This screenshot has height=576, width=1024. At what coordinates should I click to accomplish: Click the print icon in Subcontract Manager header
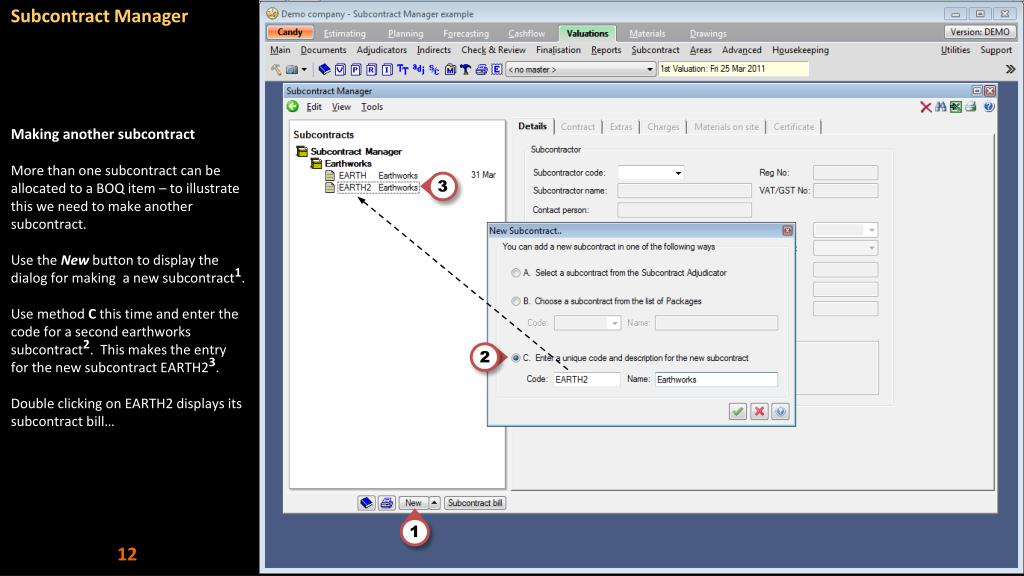pos(971,107)
